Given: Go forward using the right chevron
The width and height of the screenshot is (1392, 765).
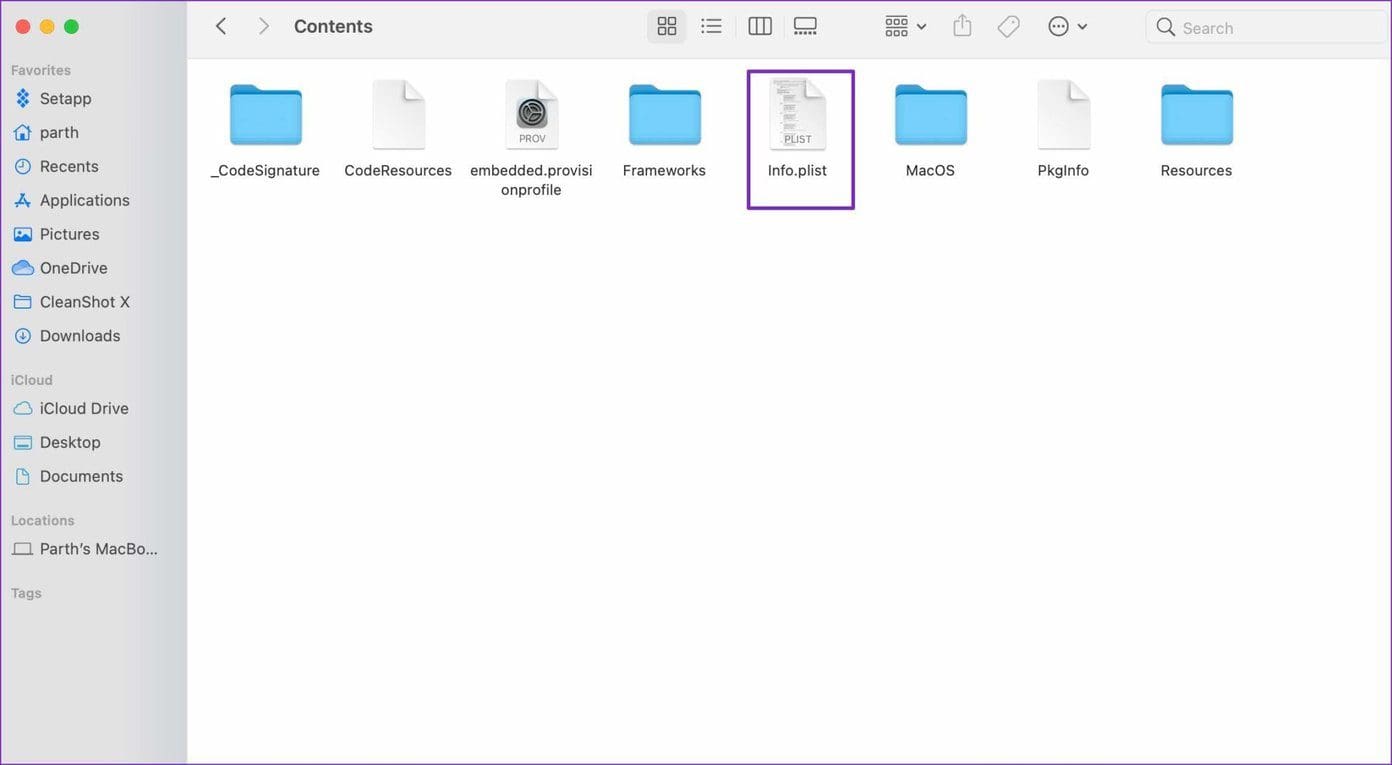Looking at the screenshot, I should point(263,26).
